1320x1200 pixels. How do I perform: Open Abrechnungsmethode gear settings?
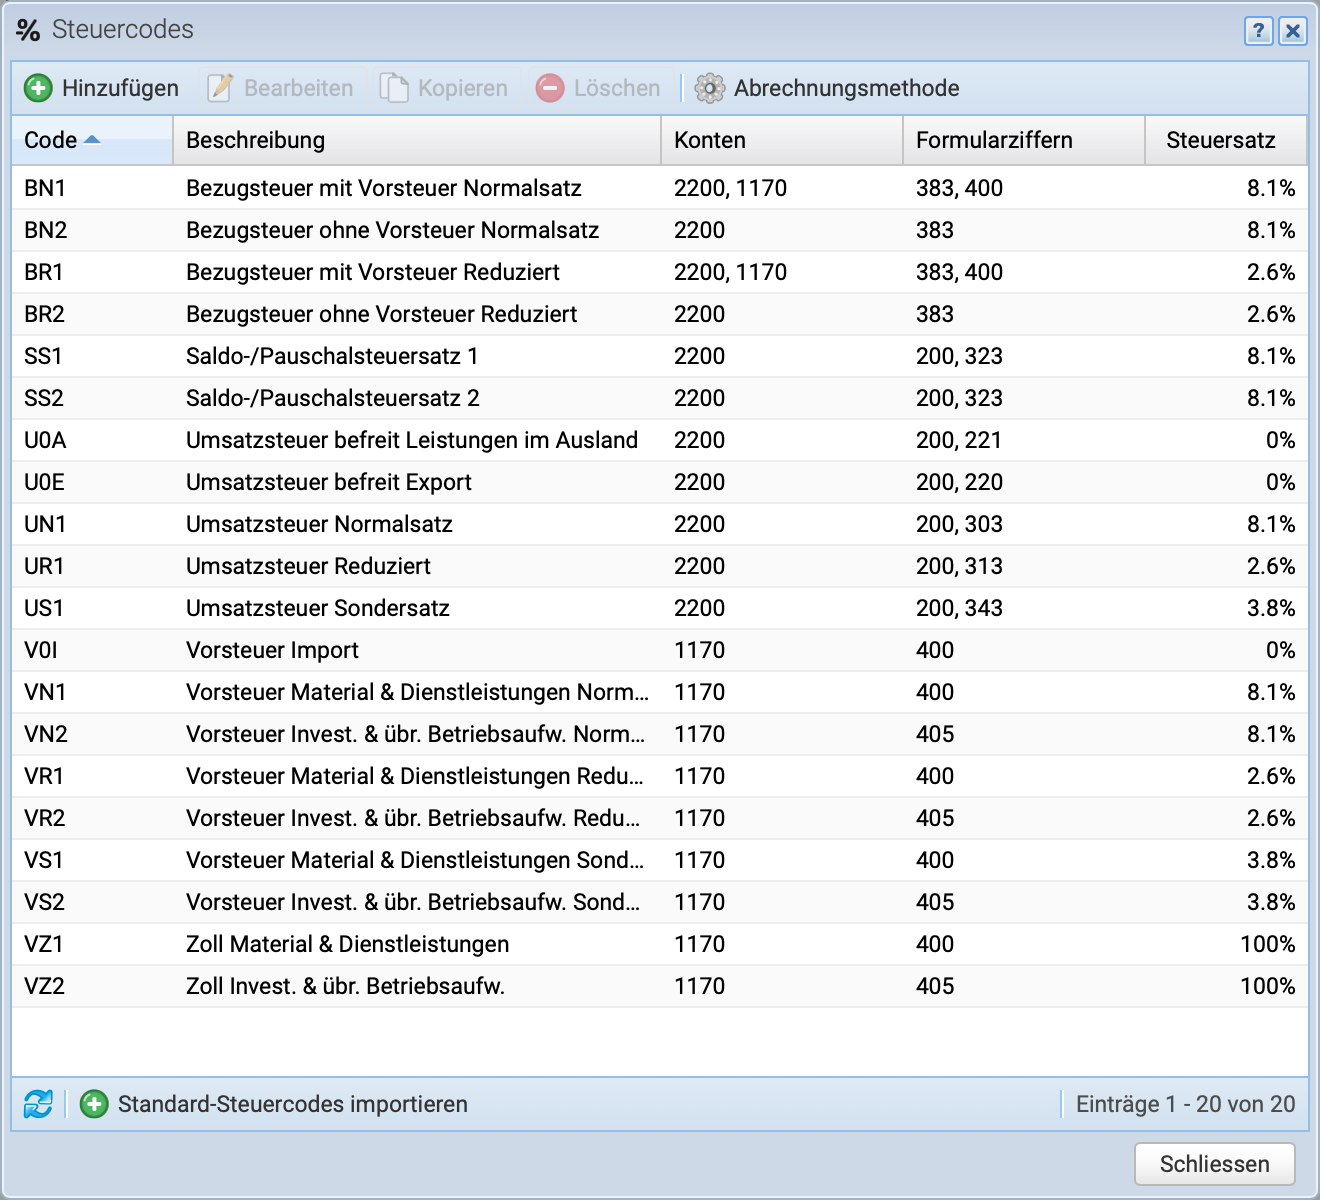tap(709, 88)
